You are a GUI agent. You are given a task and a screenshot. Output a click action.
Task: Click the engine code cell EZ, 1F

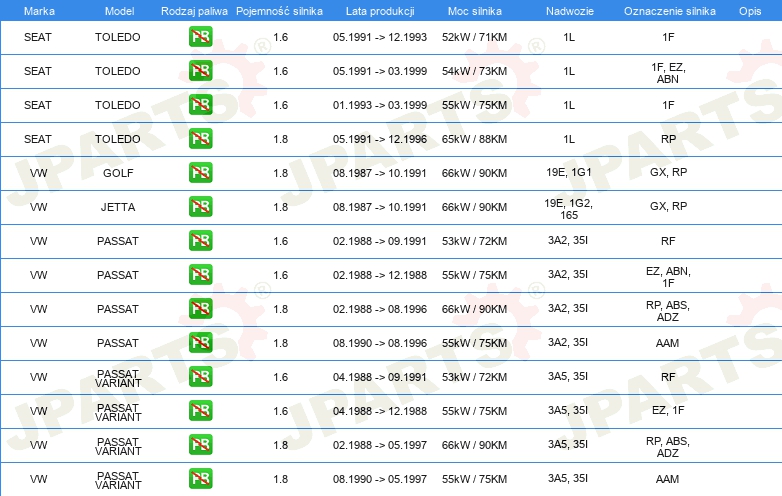668,410
